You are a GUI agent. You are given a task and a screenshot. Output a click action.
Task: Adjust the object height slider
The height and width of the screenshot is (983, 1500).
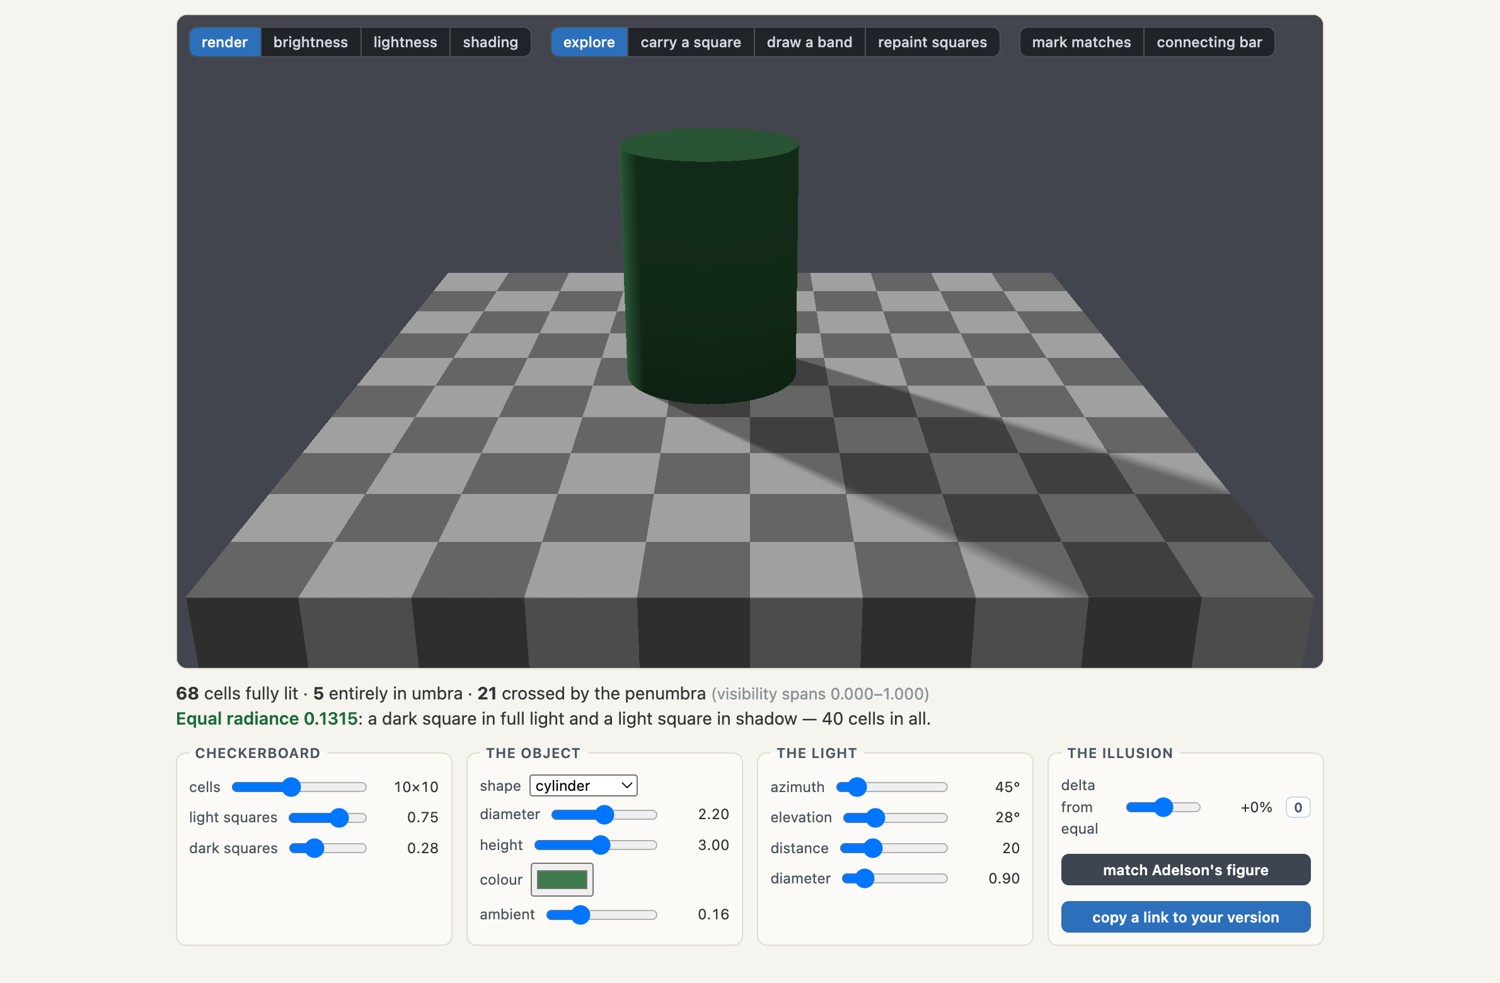(596, 845)
